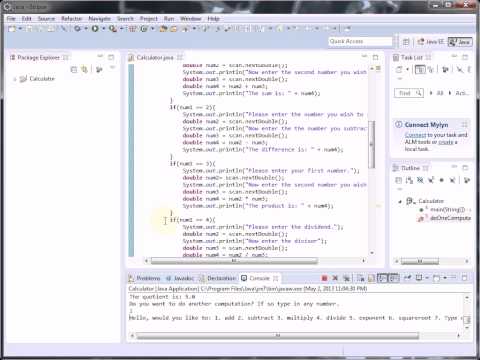Switch to the Declaration tab
The height and width of the screenshot is (360, 480).
pos(217,278)
